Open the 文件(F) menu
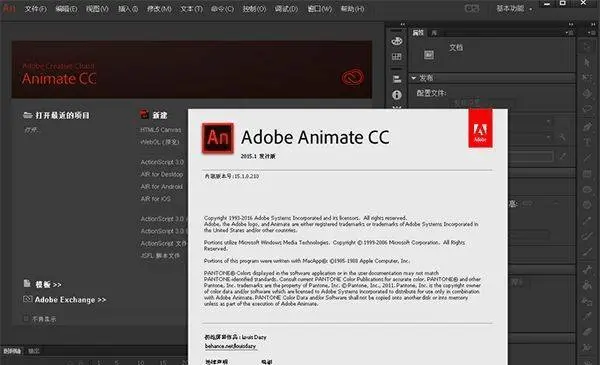This screenshot has height=365, width=600. (x=36, y=8)
